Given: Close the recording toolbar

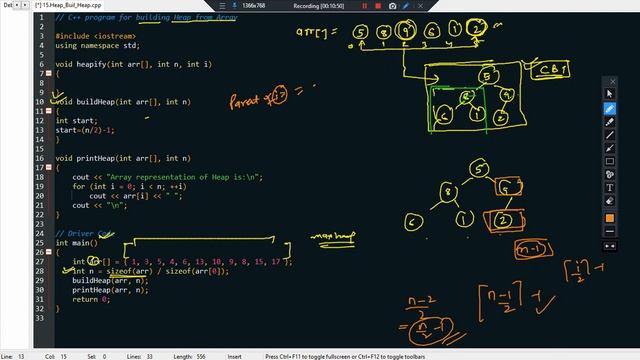Looking at the screenshot, I should tap(420, 6).
